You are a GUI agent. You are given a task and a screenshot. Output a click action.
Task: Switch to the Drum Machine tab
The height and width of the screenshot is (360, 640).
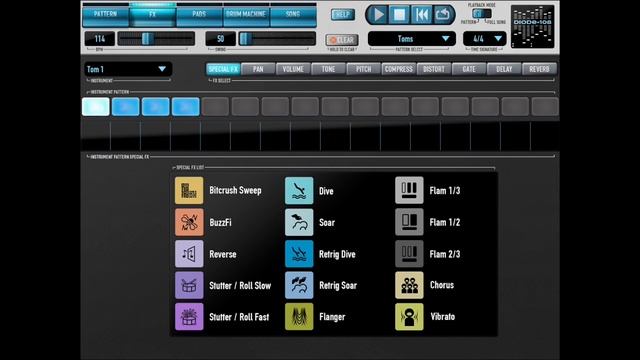[x=246, y=16]
